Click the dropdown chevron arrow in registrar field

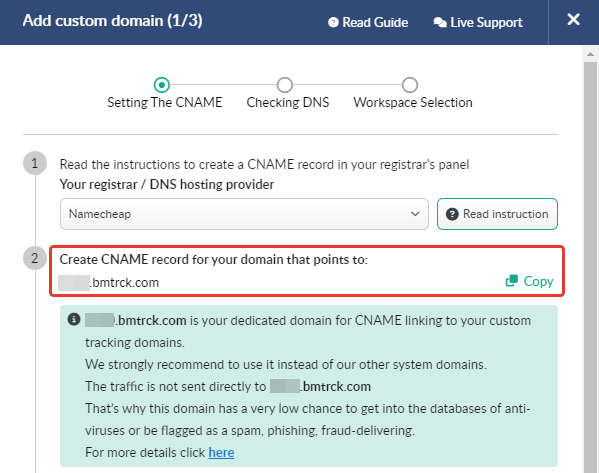(415, 214)
